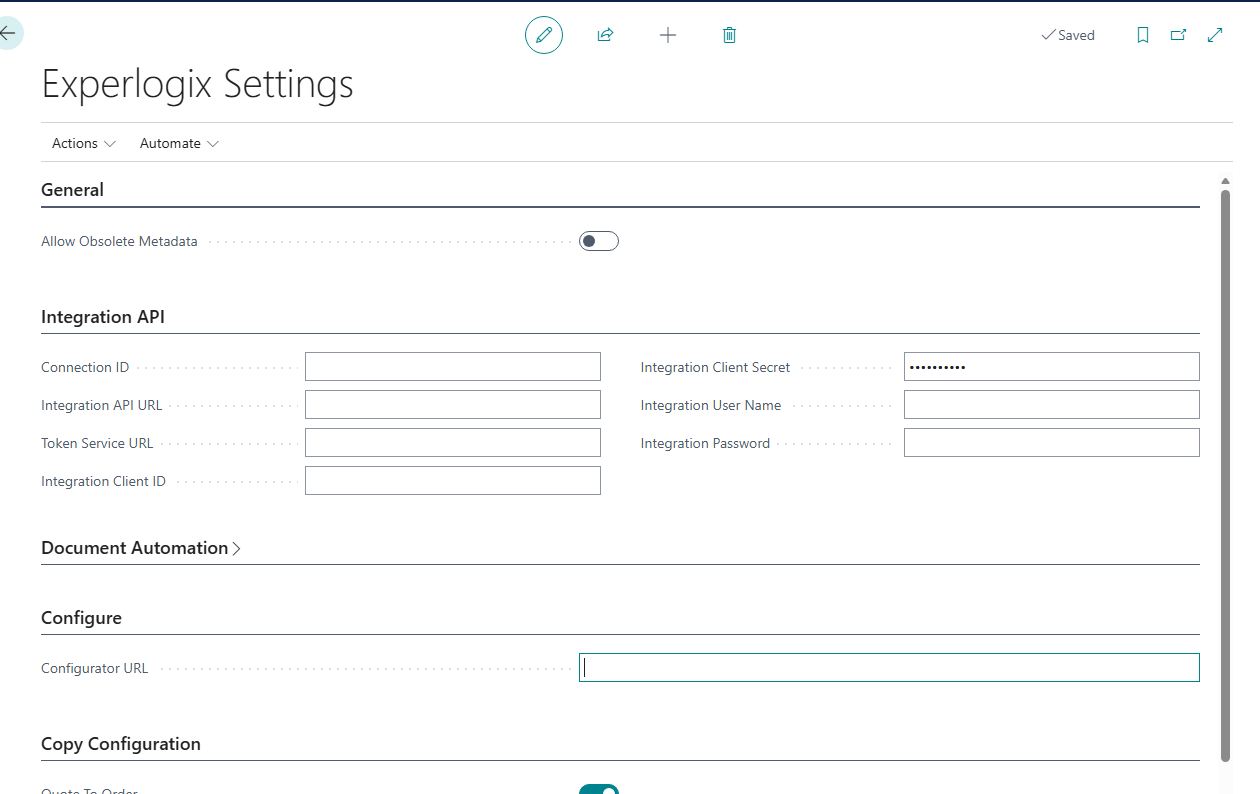Screen dimensions: 1260x794
Task: Collapse the General section header
Action: pyautogui.click(x=72, y=189)
